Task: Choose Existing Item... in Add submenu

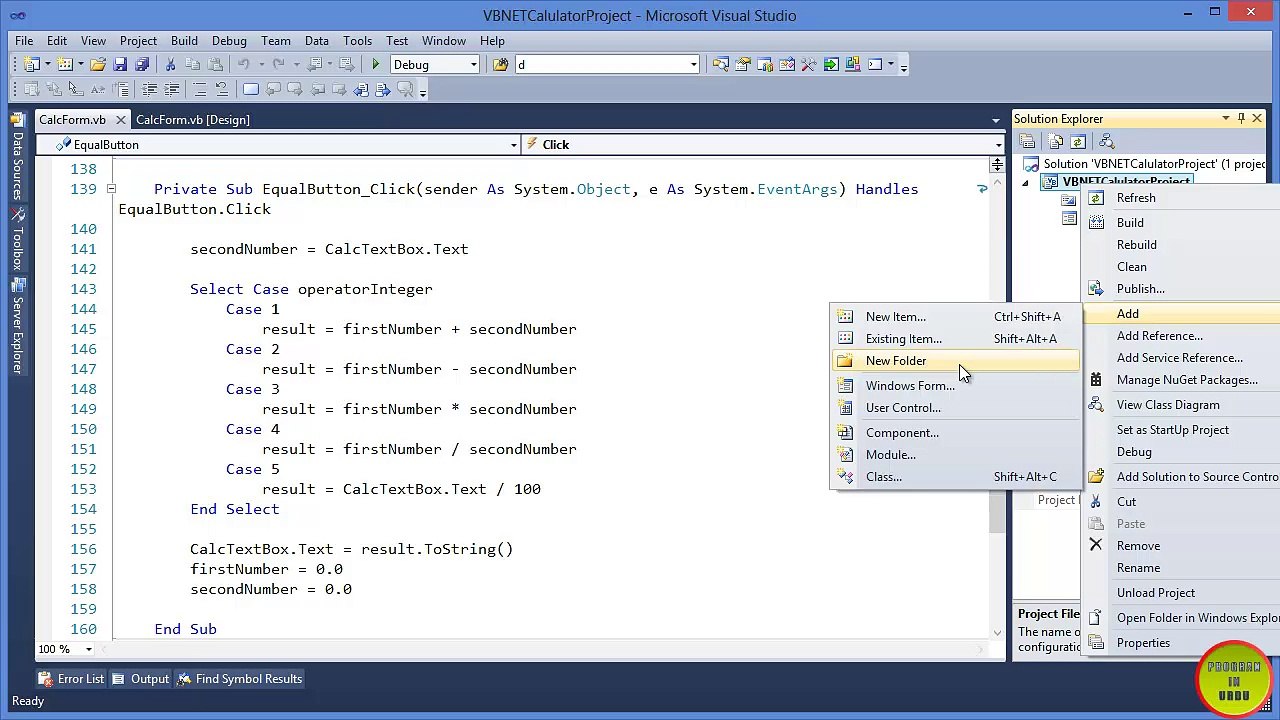Action: [x=955, y=339]
